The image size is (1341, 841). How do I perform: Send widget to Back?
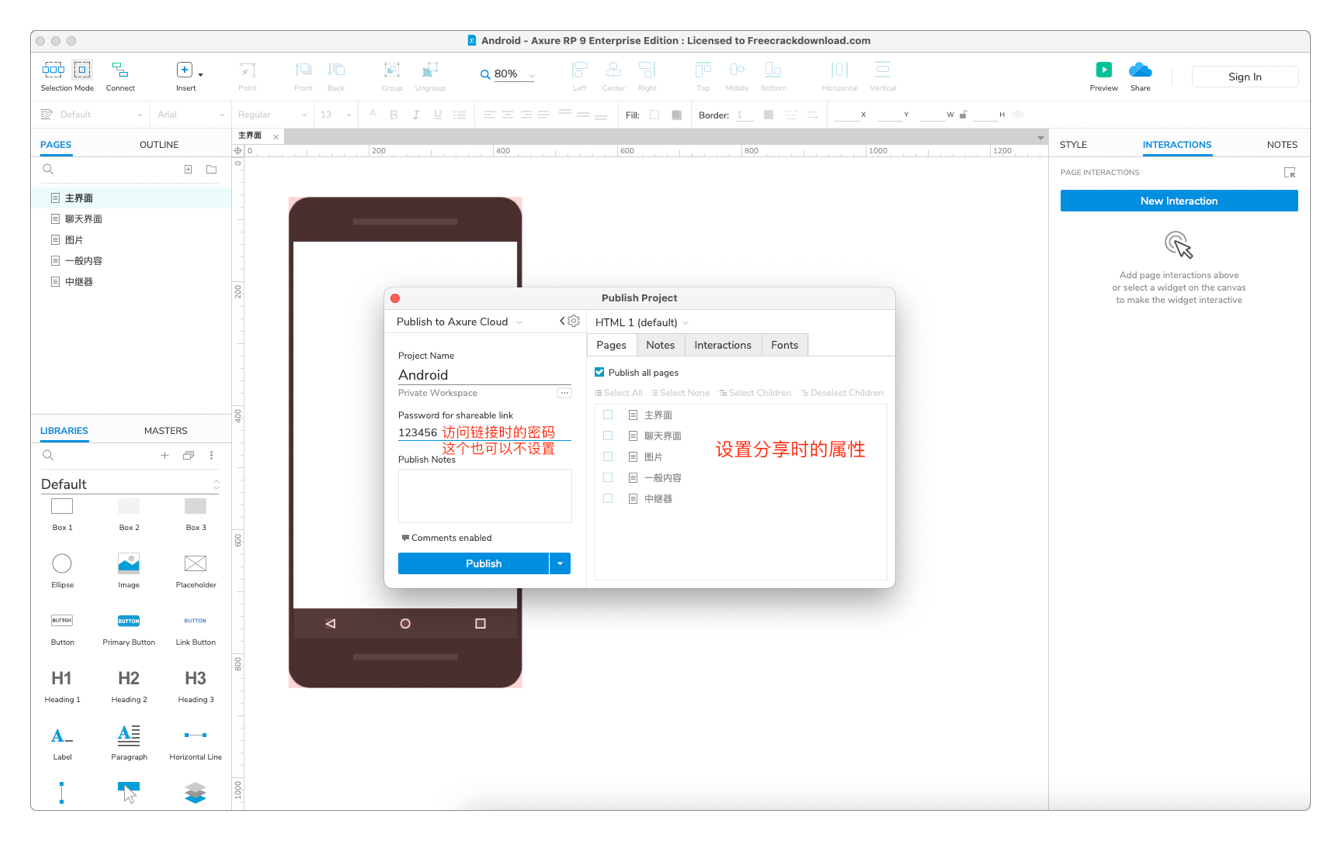click(336, 70)
